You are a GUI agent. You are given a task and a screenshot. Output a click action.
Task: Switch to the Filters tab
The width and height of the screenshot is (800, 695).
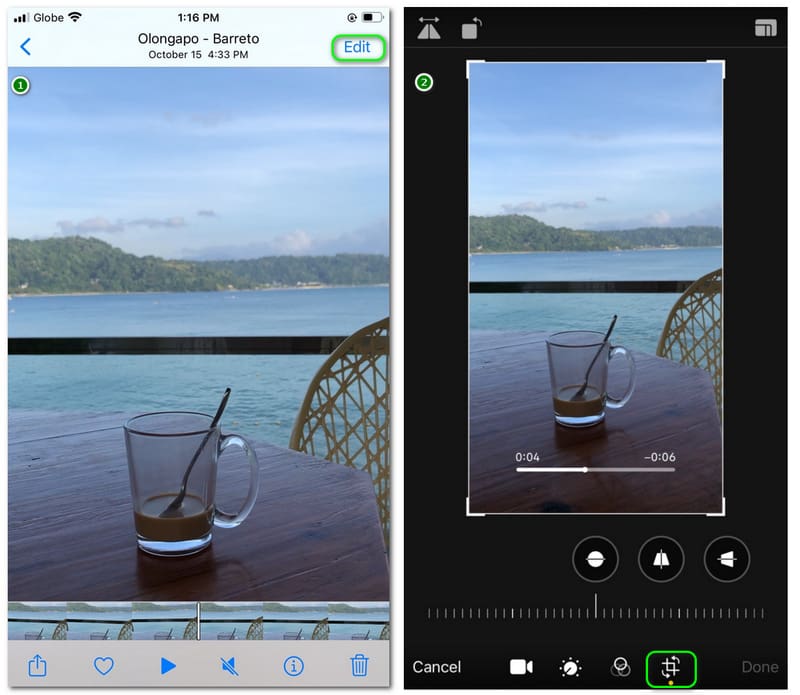(621, 666)
